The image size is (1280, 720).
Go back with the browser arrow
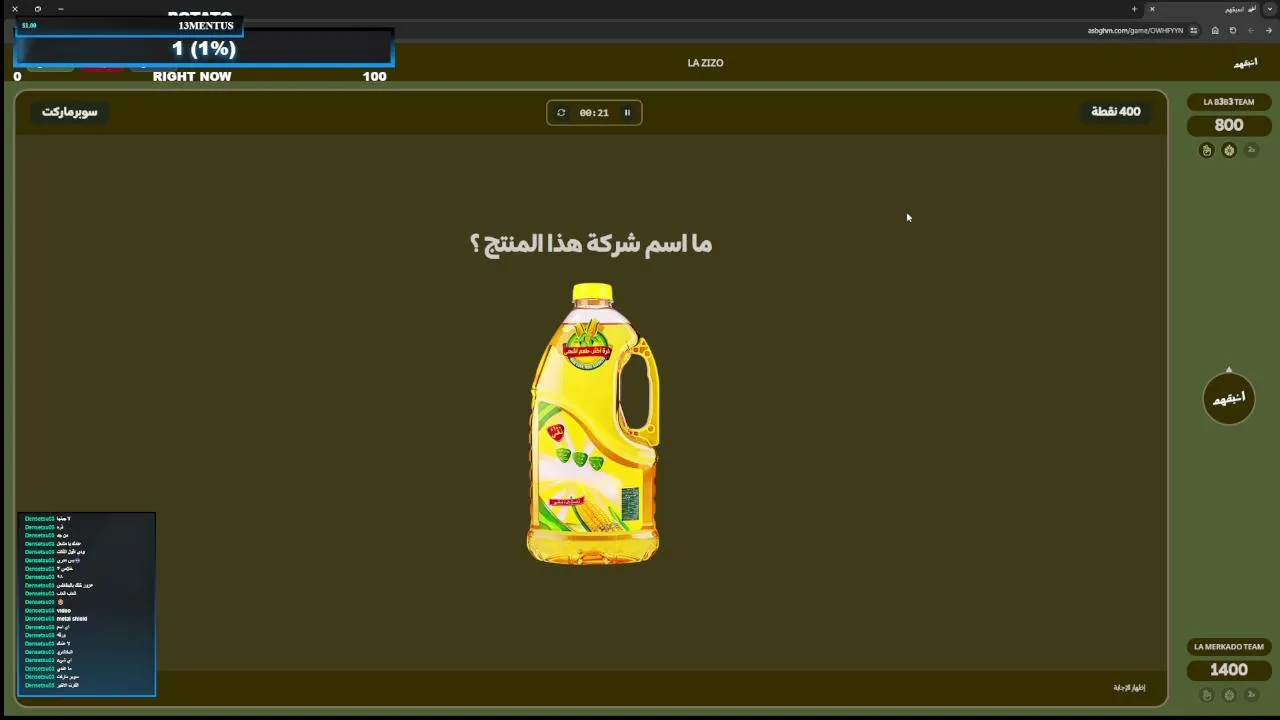point(1267,30)
